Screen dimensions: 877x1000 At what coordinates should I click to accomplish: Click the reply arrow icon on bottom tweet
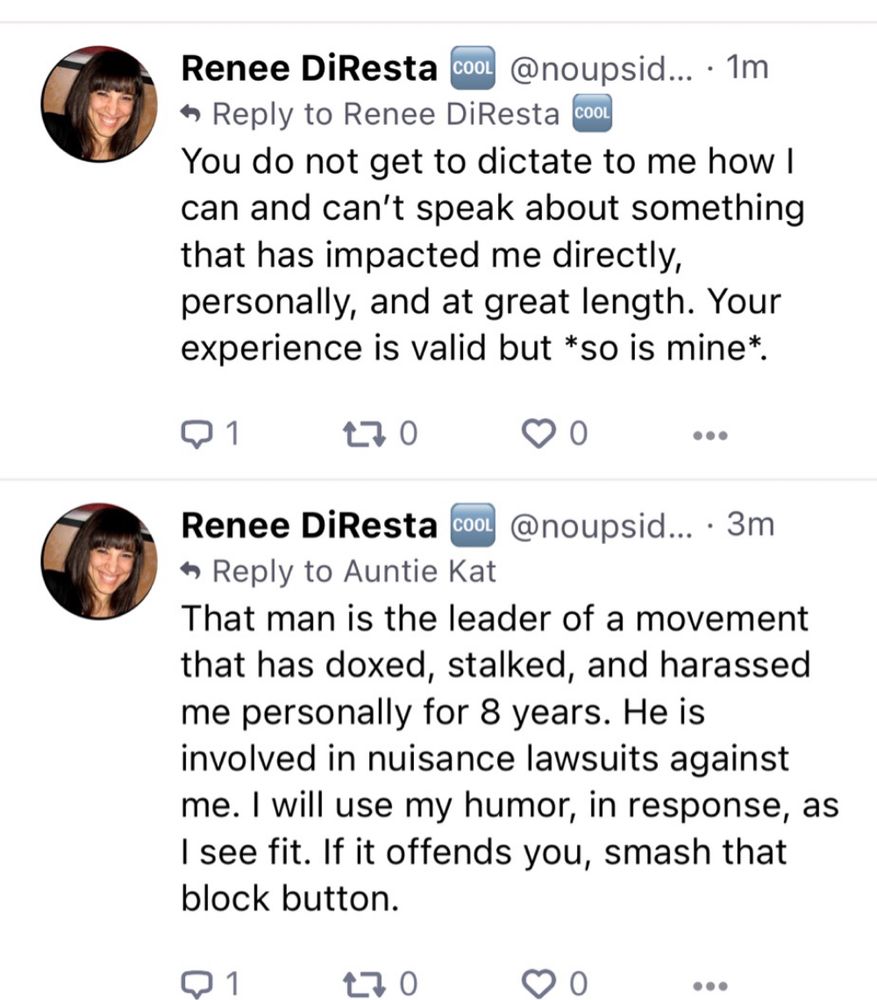[x=192, y=571]
